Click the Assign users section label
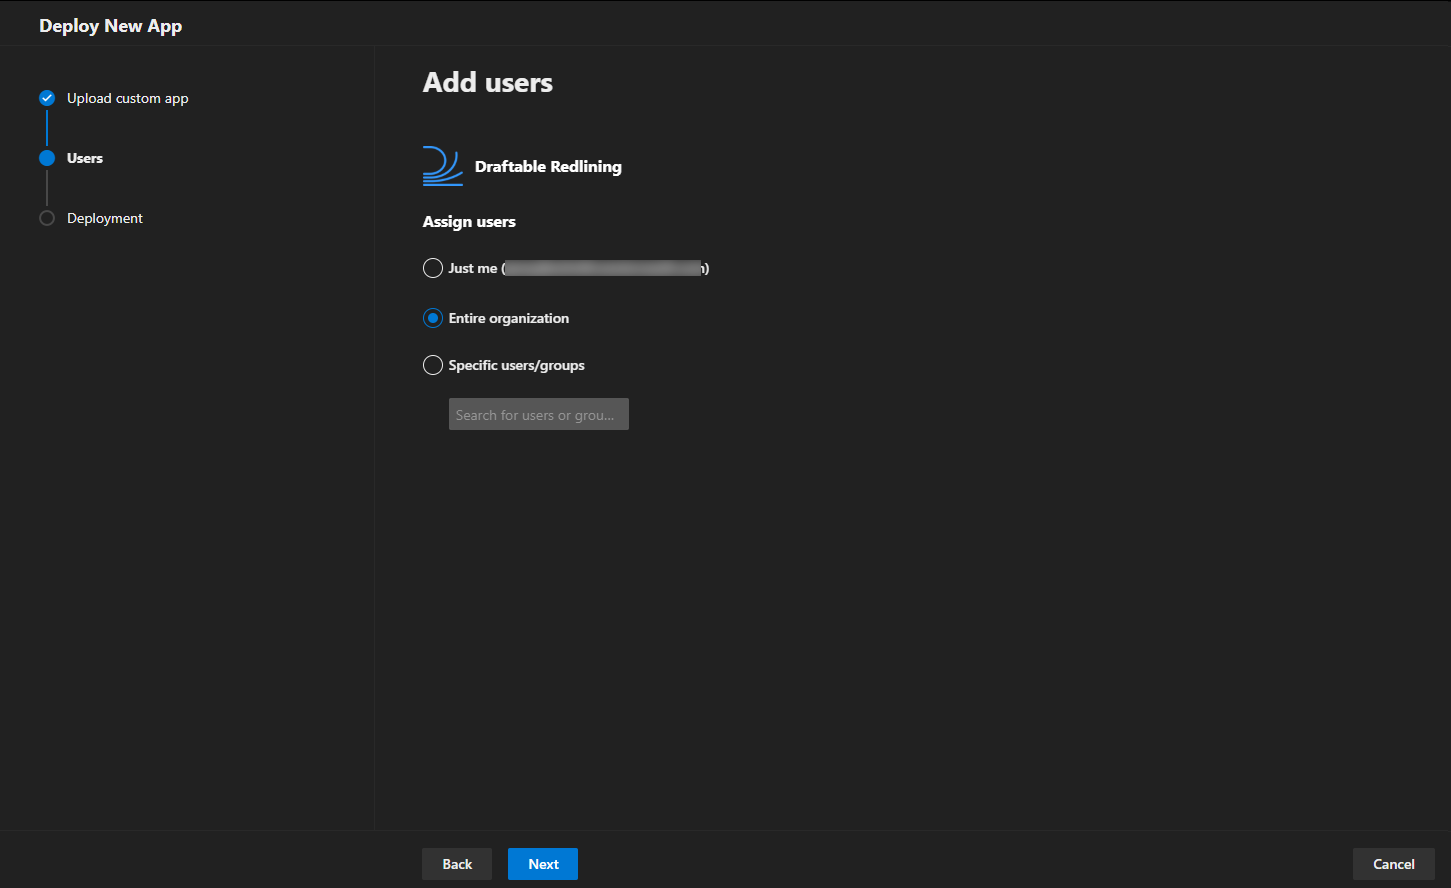The height and width of the screenshot is (888, 1451). pyautogui.click(x=469, y=222)
